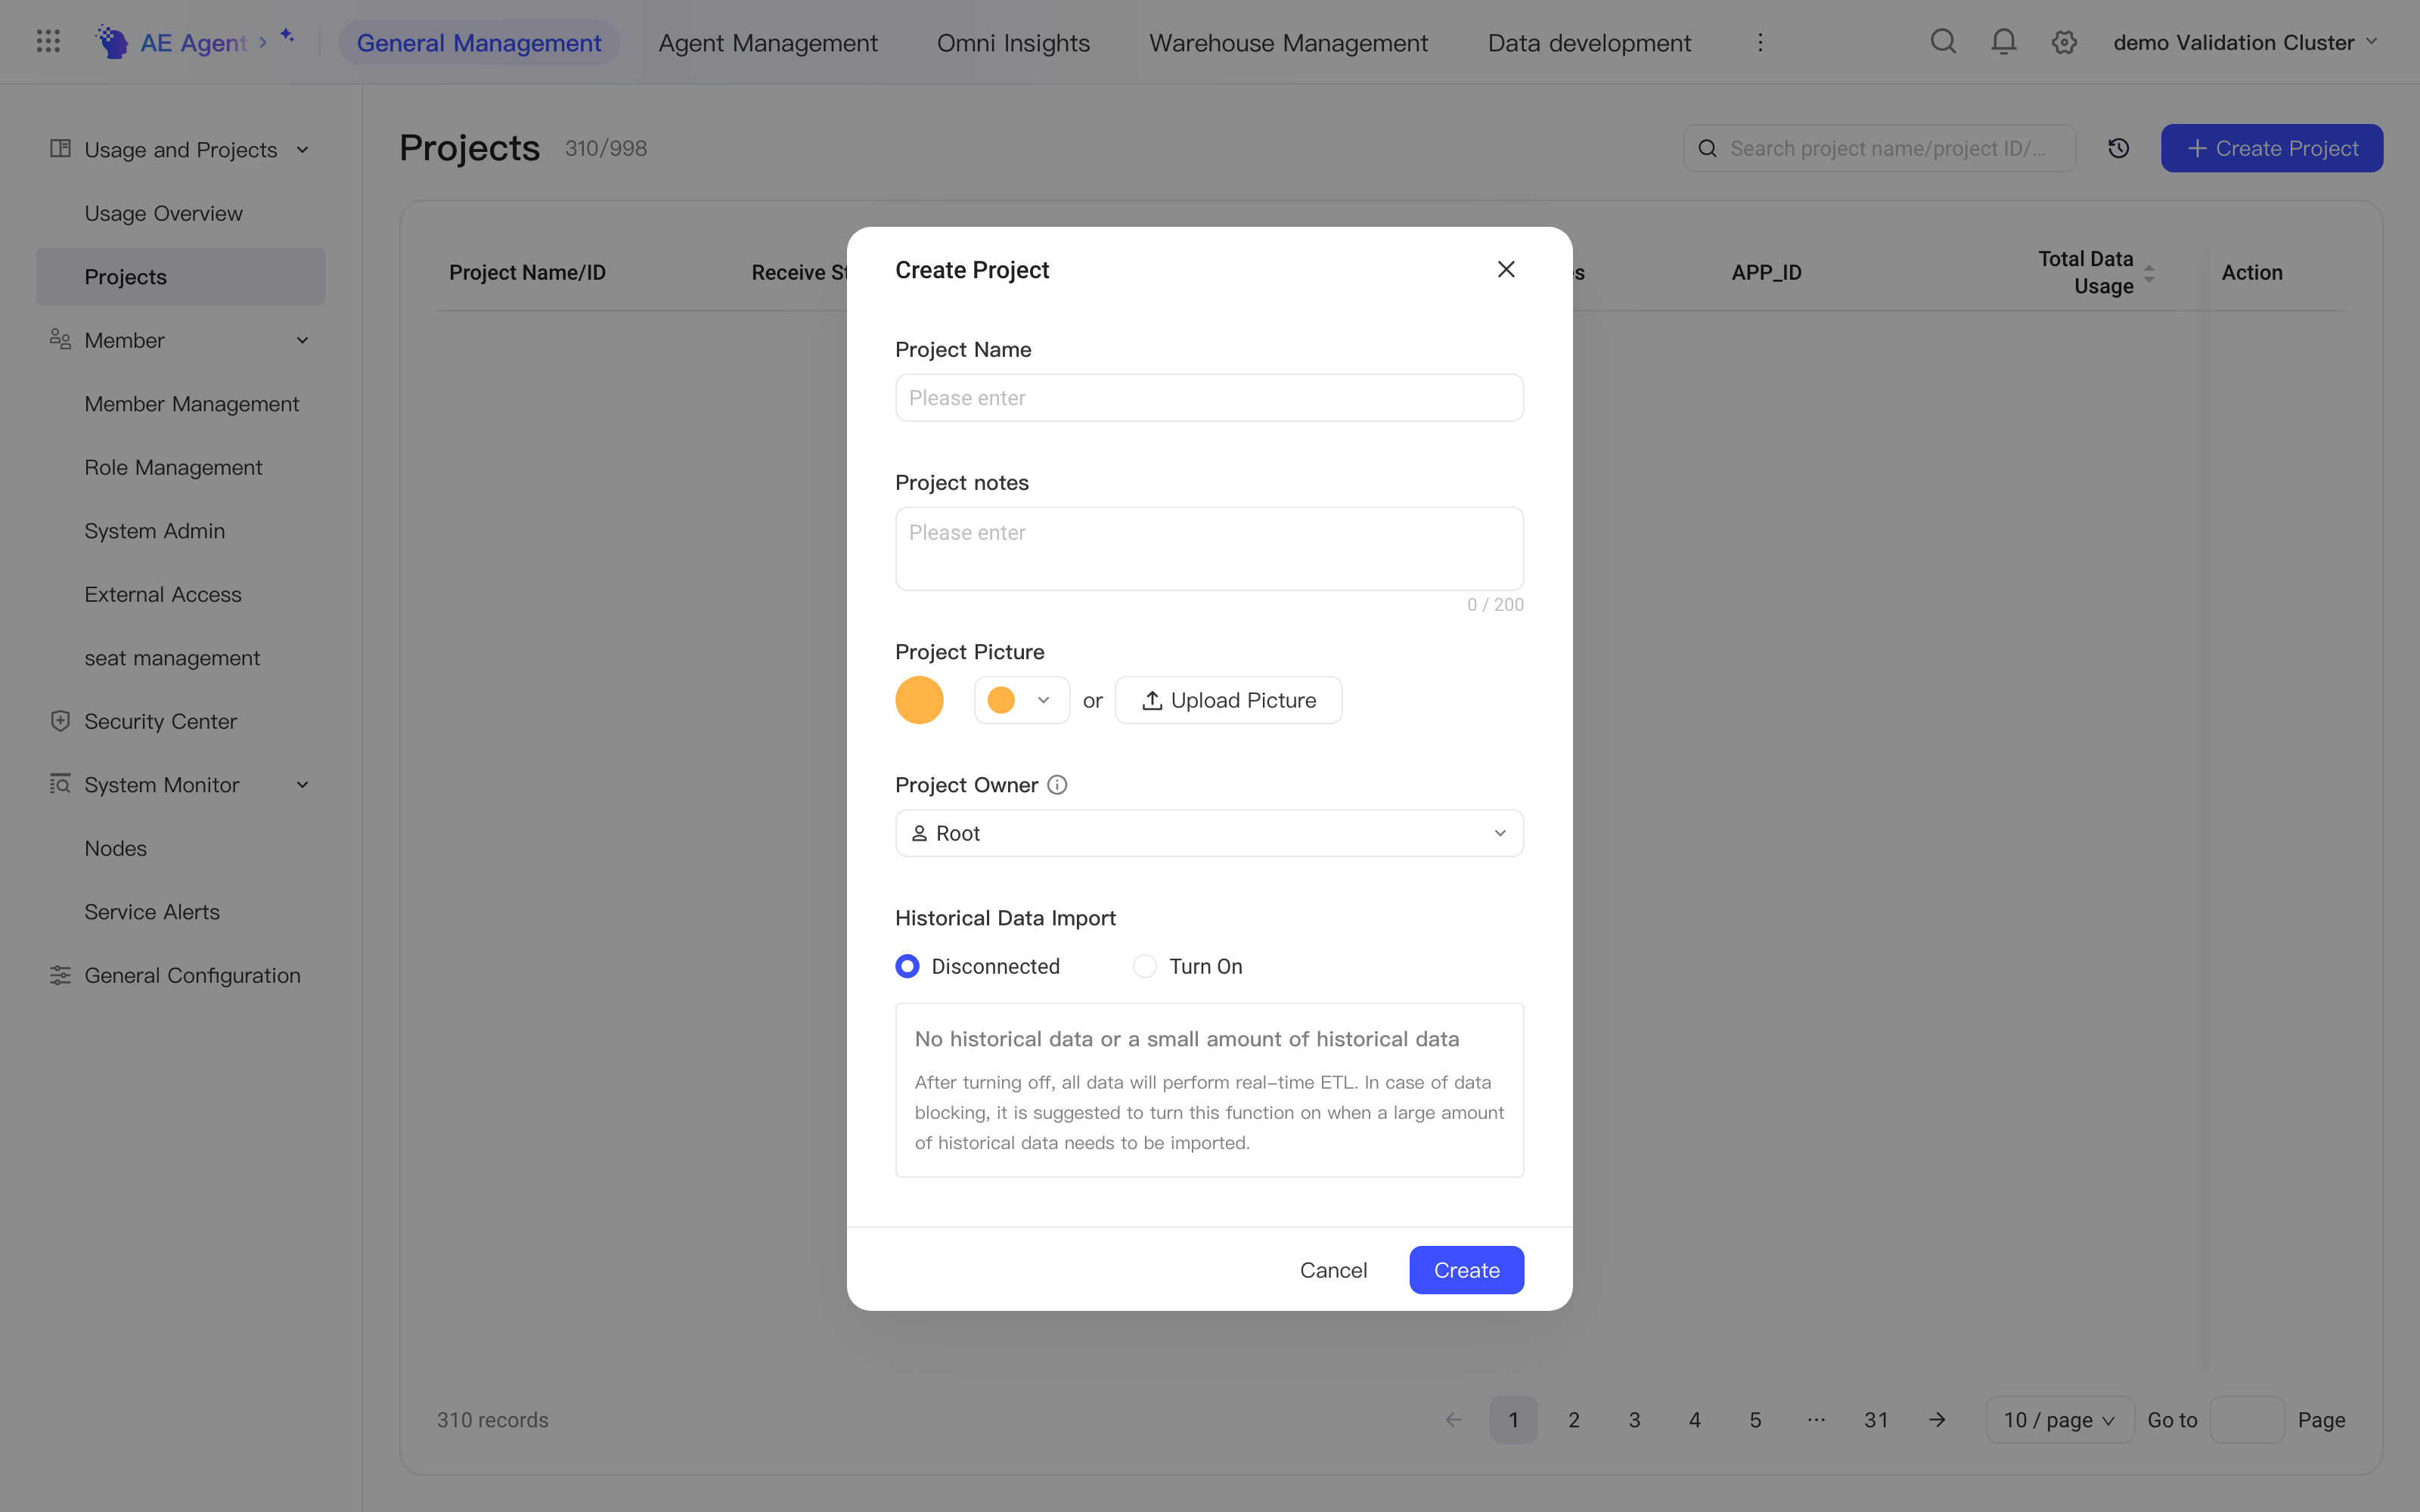Open the 10 / page size dropdown
2420x1512 pixels.
[2059, 1419]
